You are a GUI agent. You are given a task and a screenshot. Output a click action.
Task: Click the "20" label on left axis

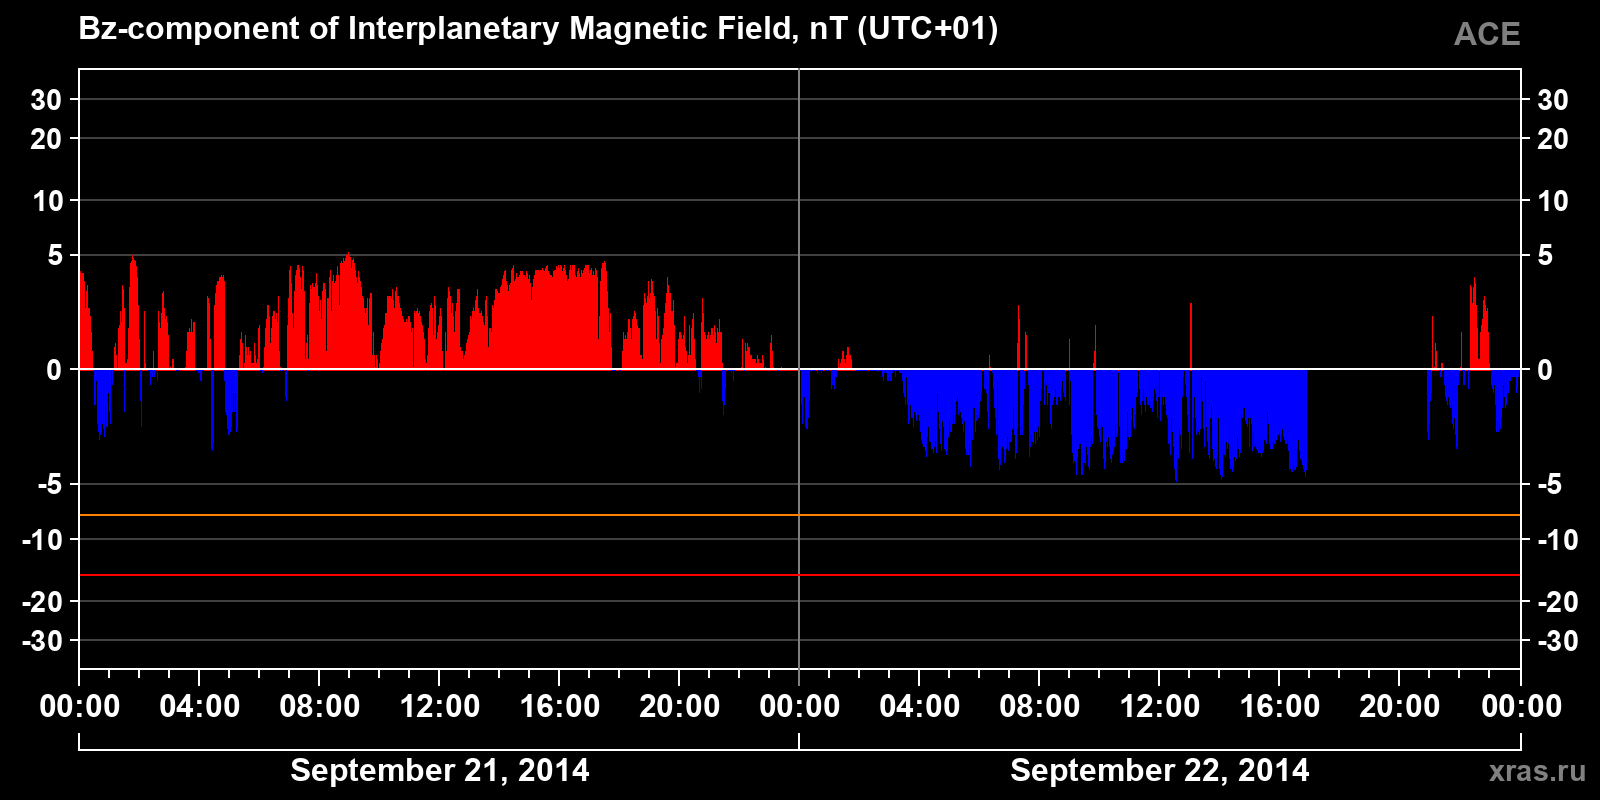point(46,139)
